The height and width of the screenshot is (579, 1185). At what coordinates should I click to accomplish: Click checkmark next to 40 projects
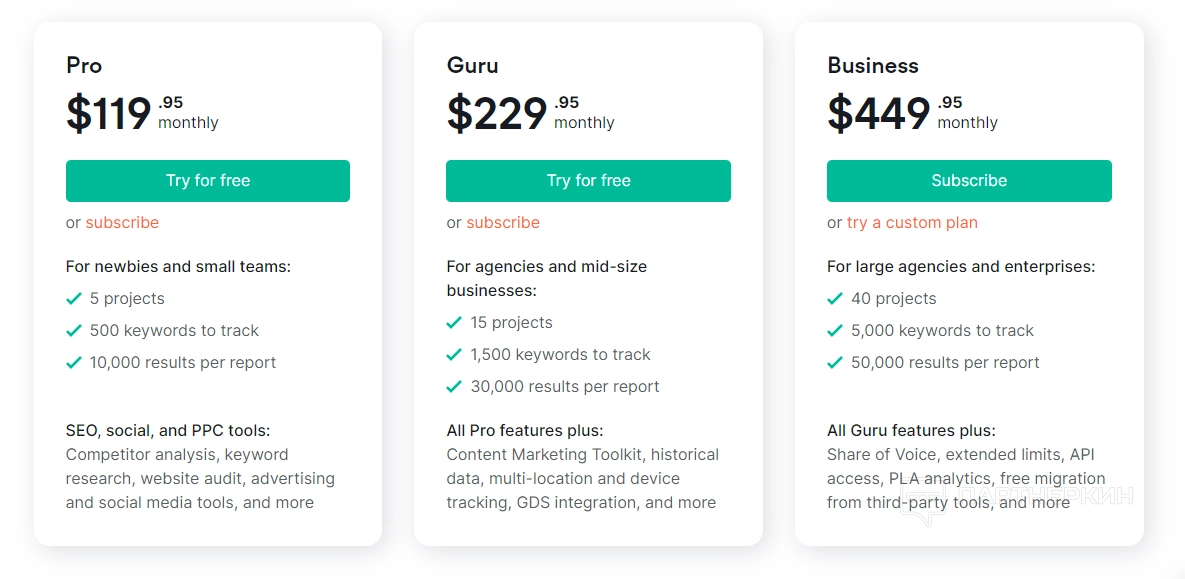835,299
